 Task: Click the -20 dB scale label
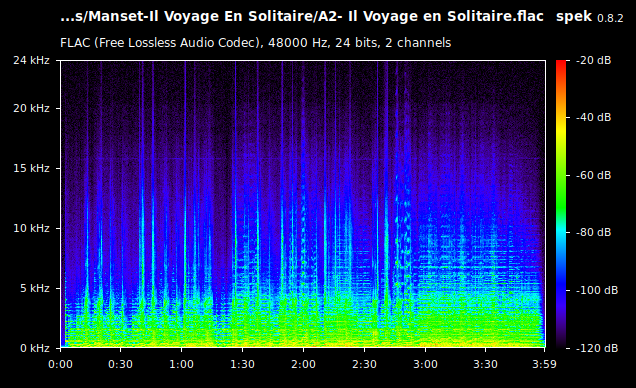(x=593, y=60)
